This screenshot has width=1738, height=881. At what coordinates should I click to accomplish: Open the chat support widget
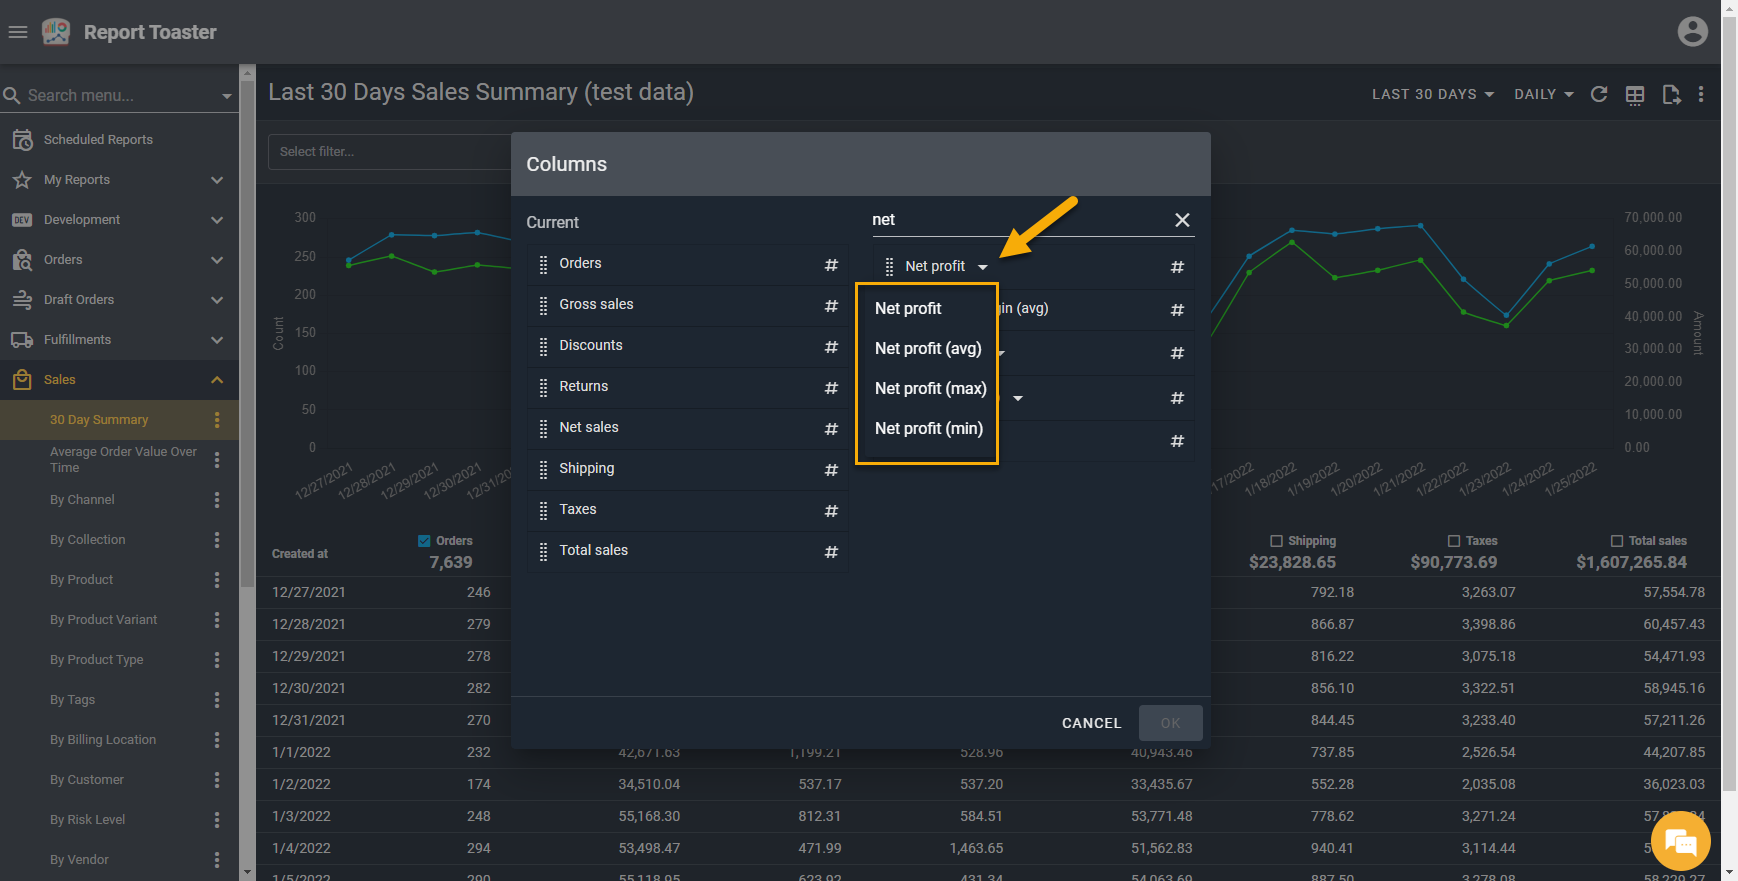tap(1680, 842)
